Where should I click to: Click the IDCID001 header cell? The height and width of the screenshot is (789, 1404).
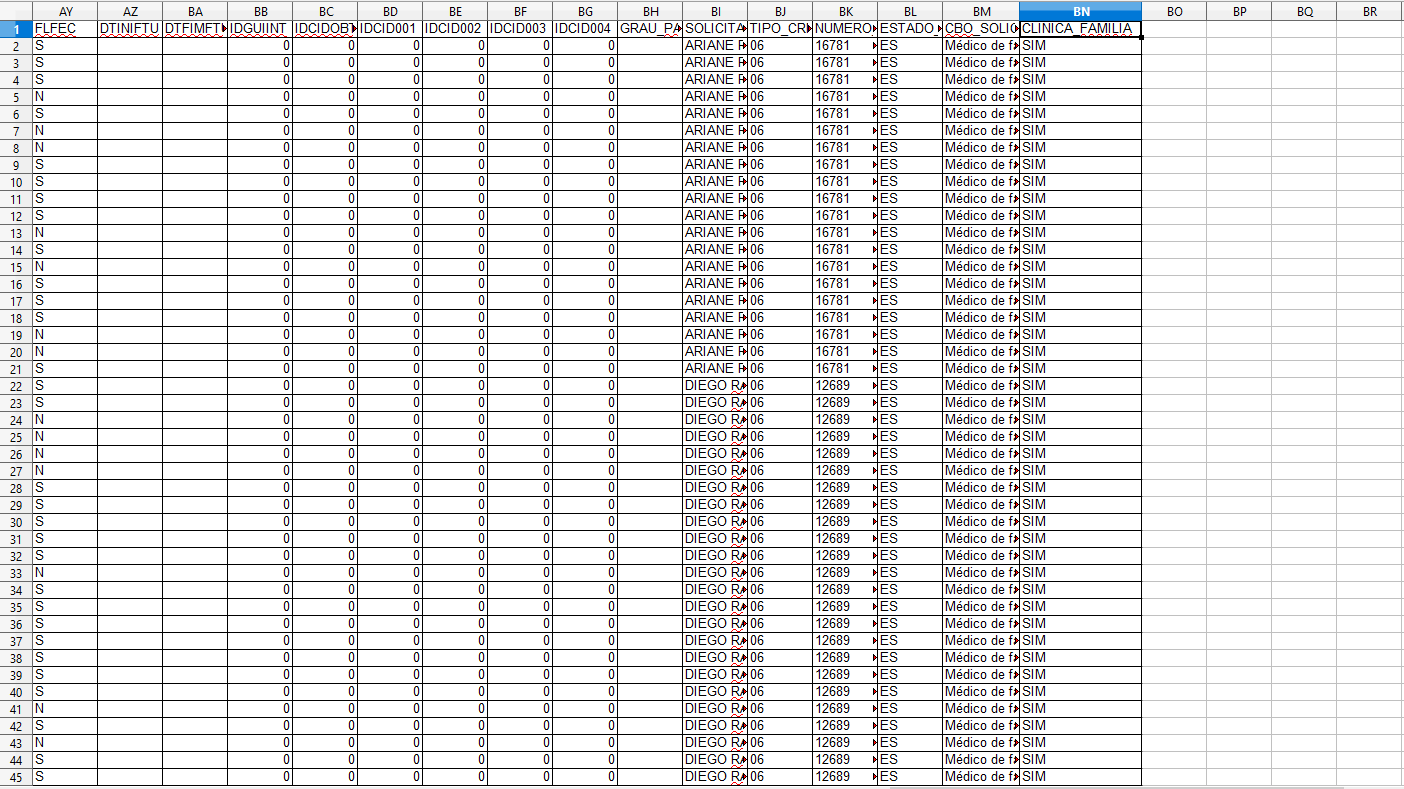pos(390,29)
